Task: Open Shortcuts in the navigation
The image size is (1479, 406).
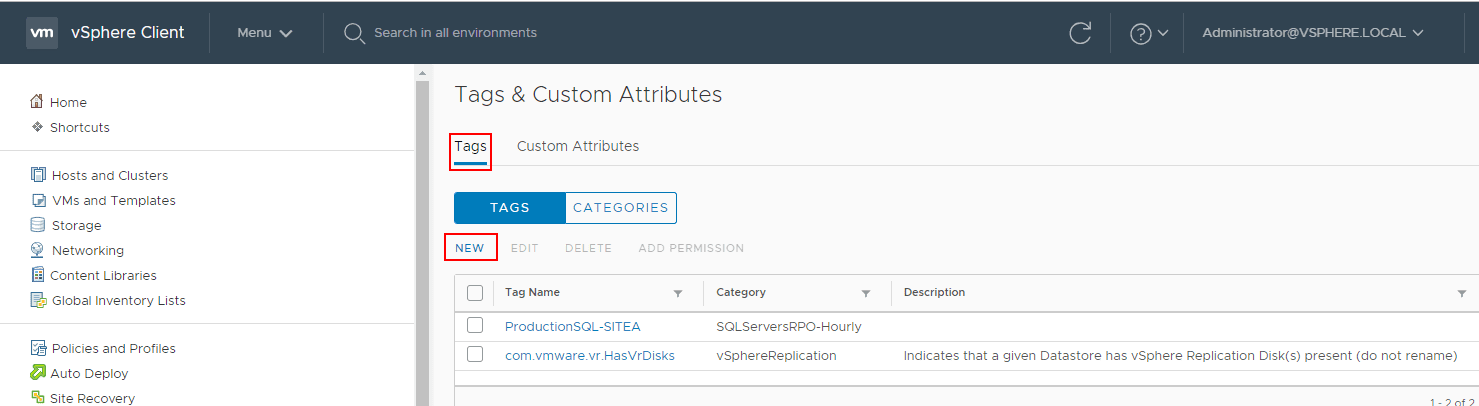Action: click(x=80, y=127)
